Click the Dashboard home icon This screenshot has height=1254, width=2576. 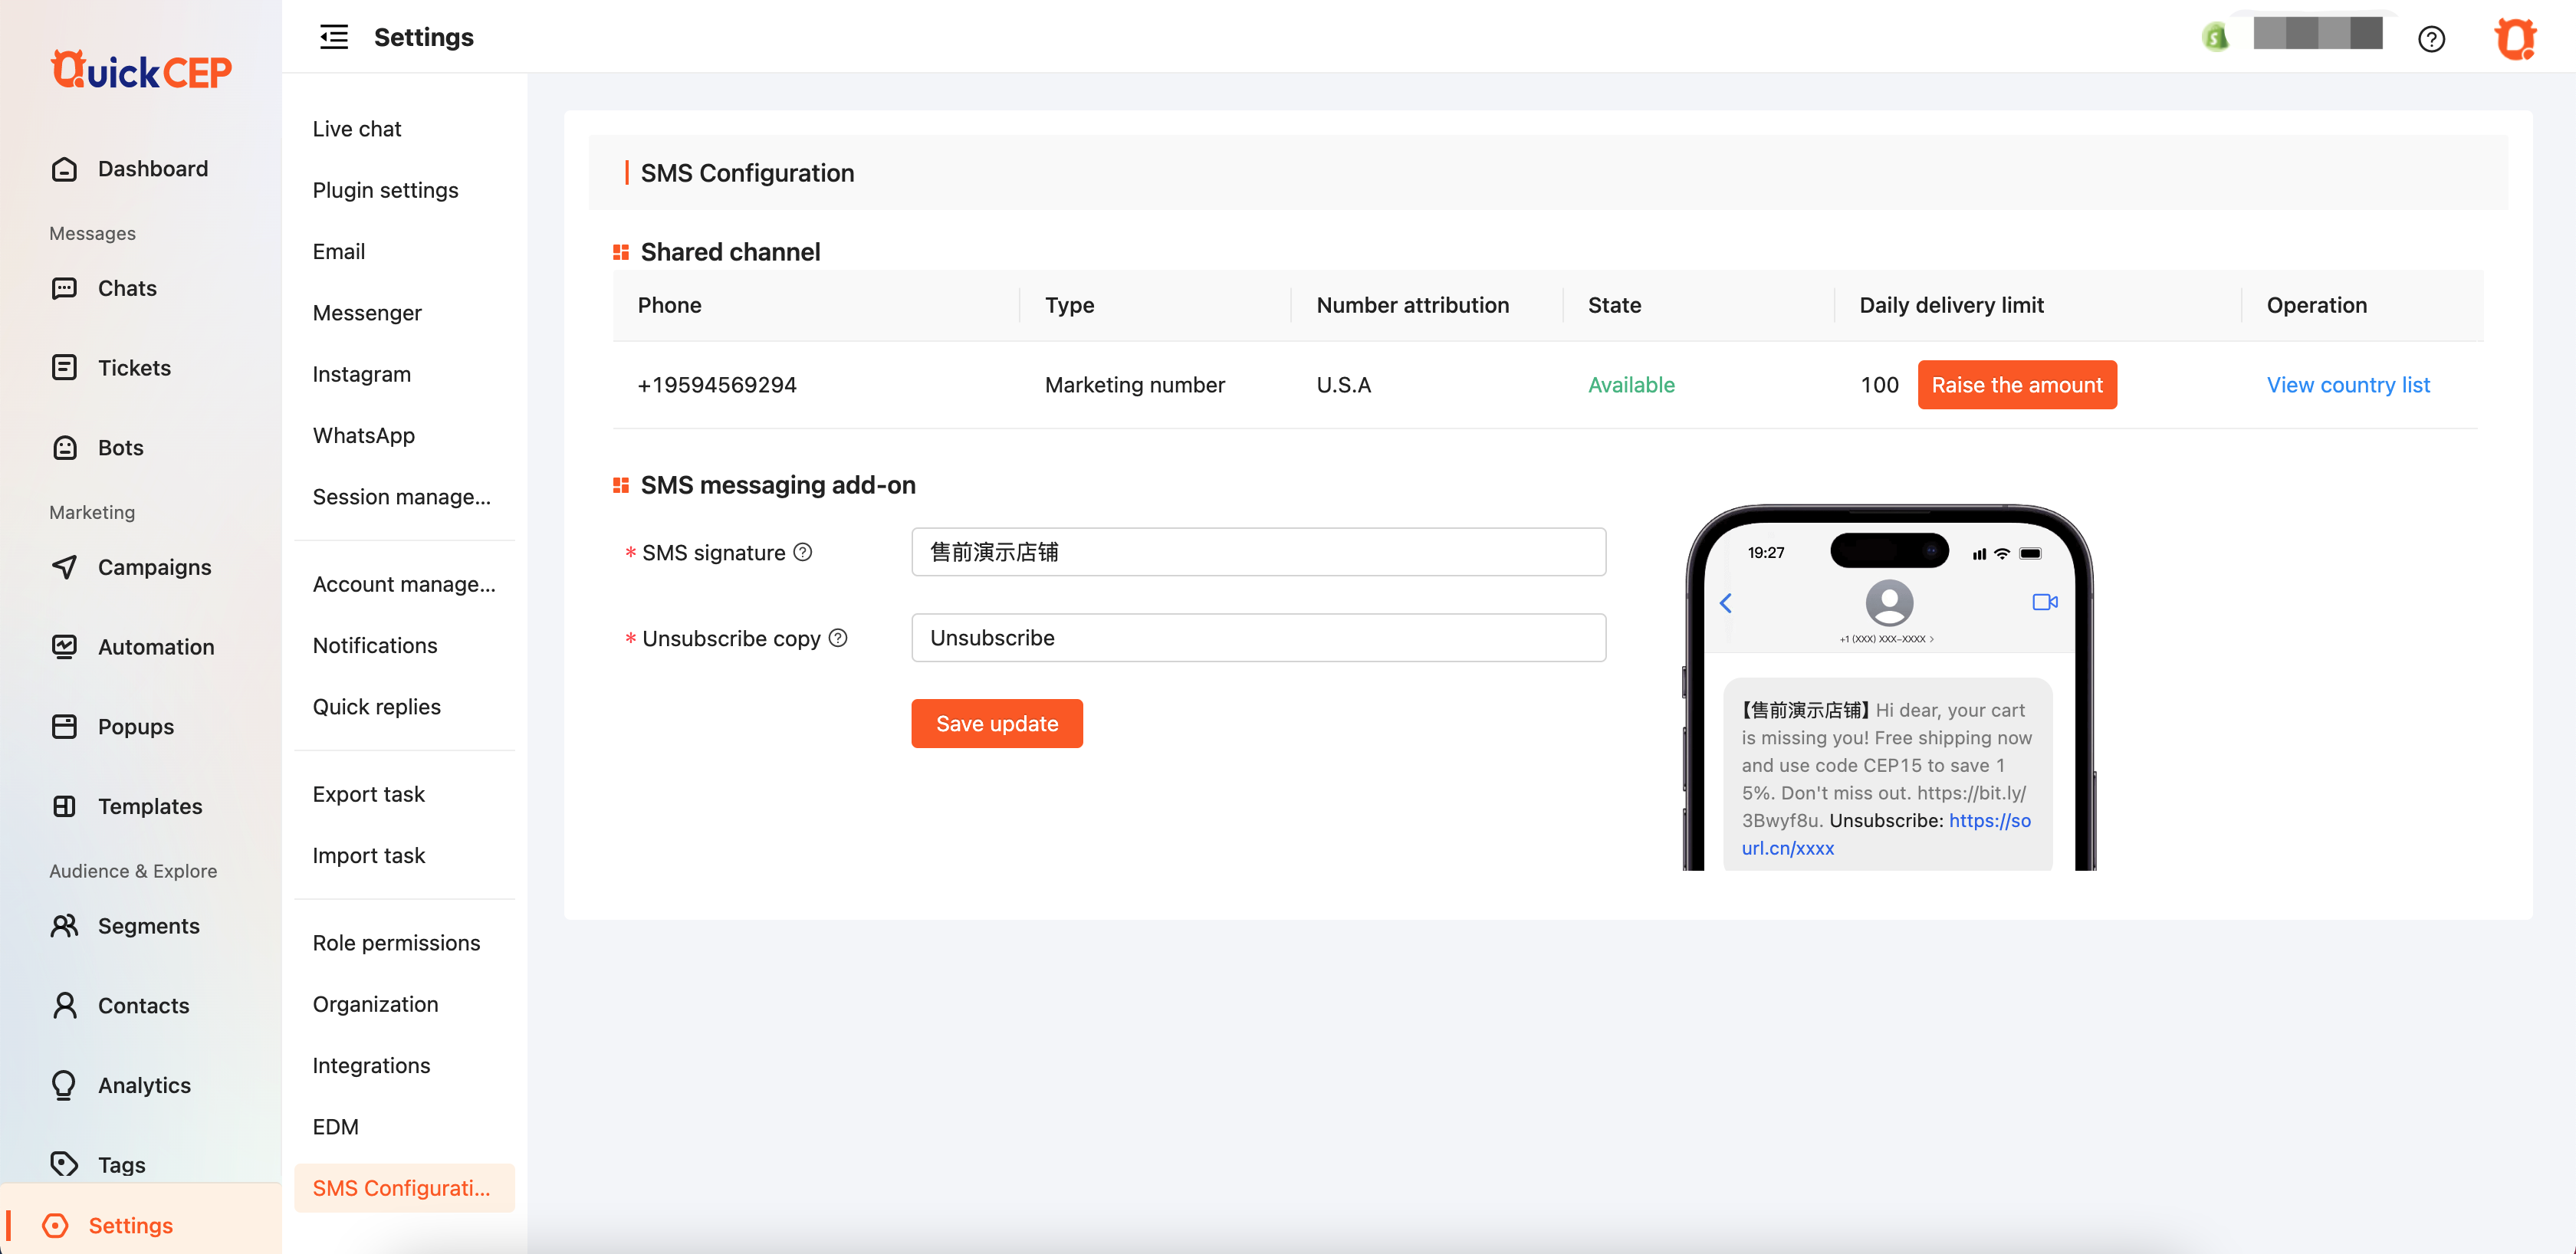64,169
